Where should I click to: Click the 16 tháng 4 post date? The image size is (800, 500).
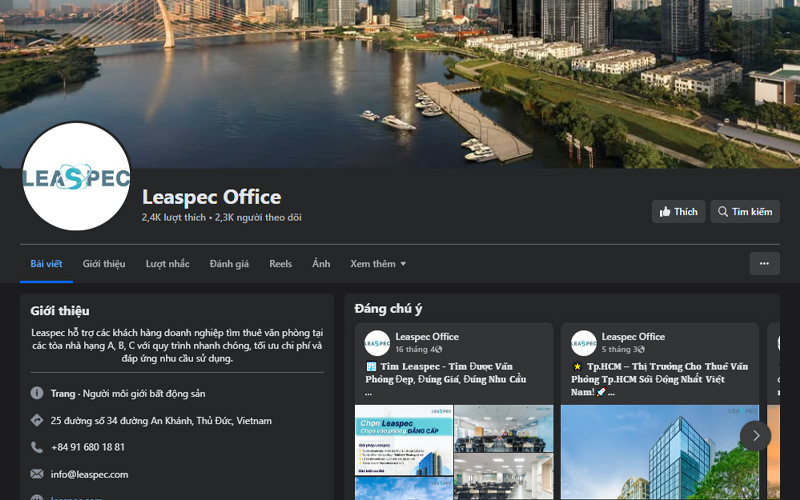tap(414, 349)
